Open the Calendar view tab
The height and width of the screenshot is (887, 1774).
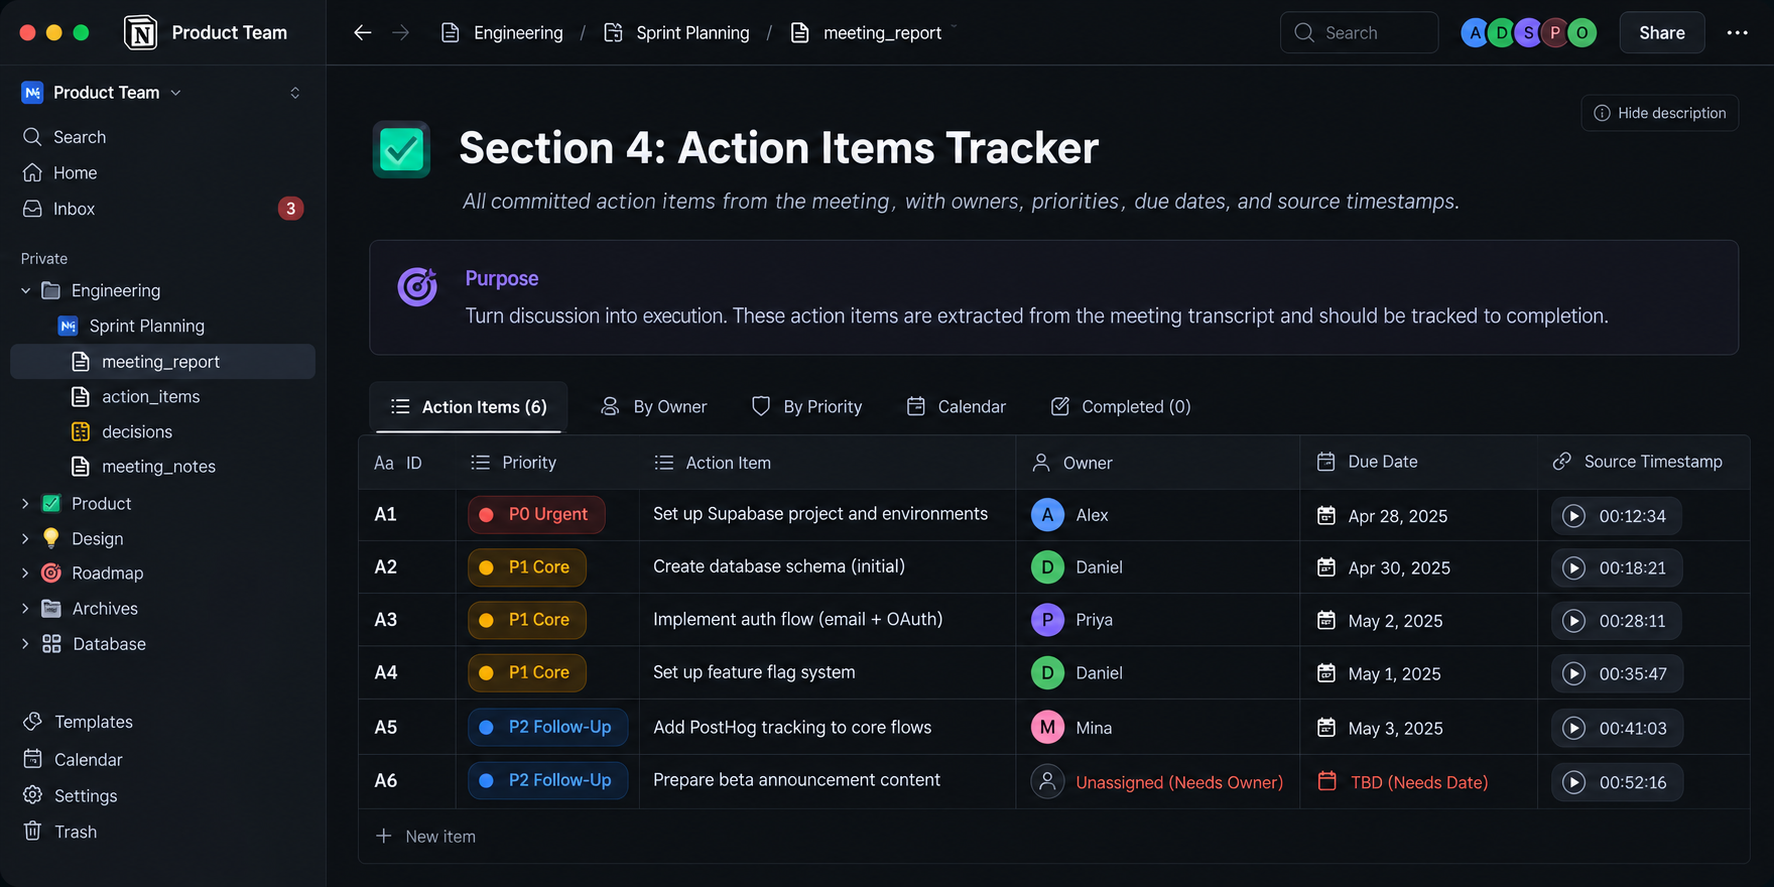click(x=956, y=407)
